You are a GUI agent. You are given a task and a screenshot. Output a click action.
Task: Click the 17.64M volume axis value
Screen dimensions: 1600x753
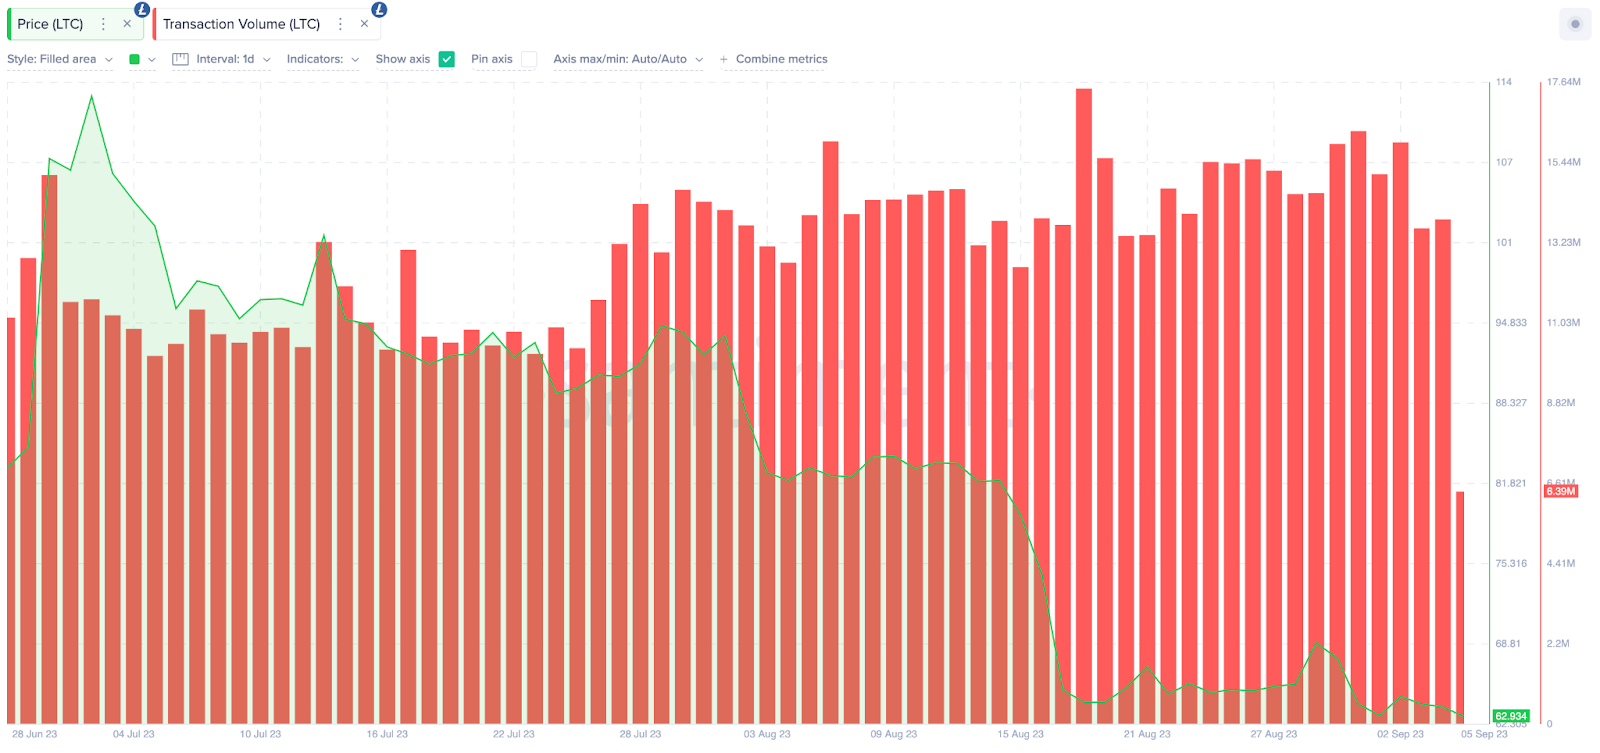(x=1564, y=82)
